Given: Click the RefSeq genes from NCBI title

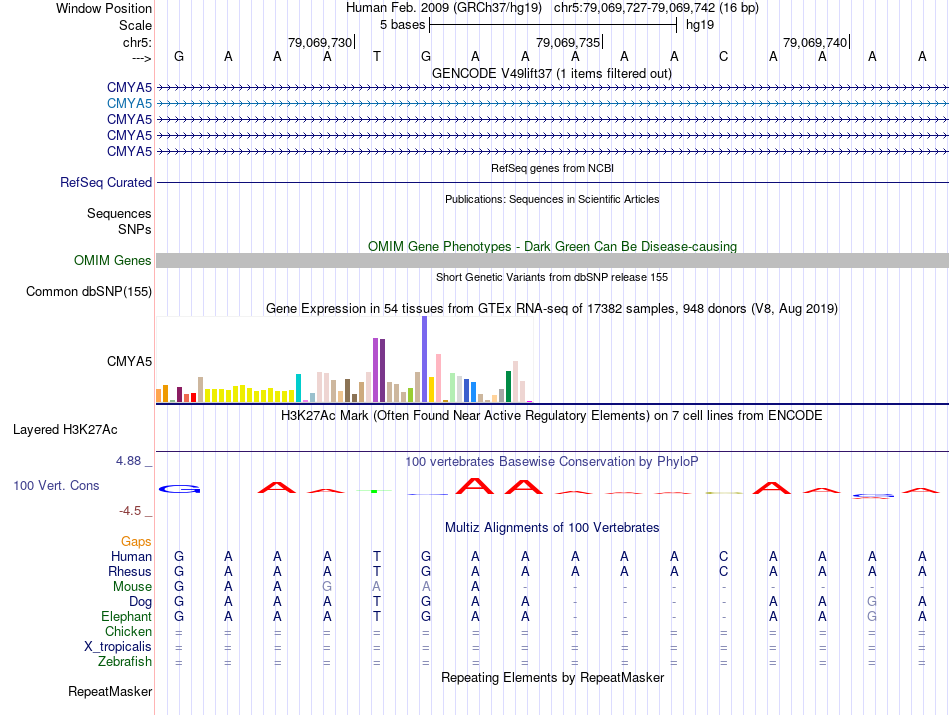Looking at the screenshot, I should (x=553, y=168).
